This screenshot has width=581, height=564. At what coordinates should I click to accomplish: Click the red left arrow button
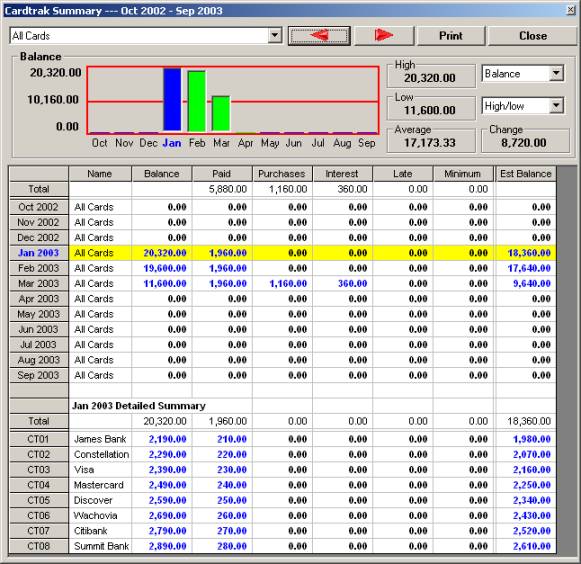[x=319, y=36]
